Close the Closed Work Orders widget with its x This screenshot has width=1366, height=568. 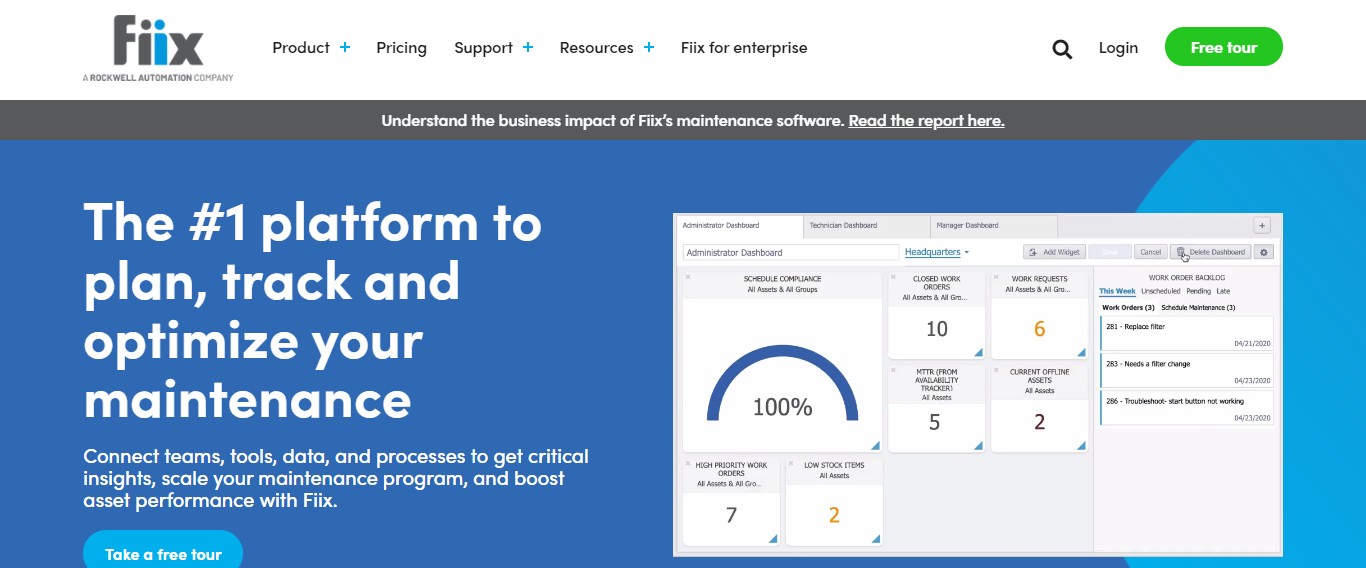pos(893,277)
